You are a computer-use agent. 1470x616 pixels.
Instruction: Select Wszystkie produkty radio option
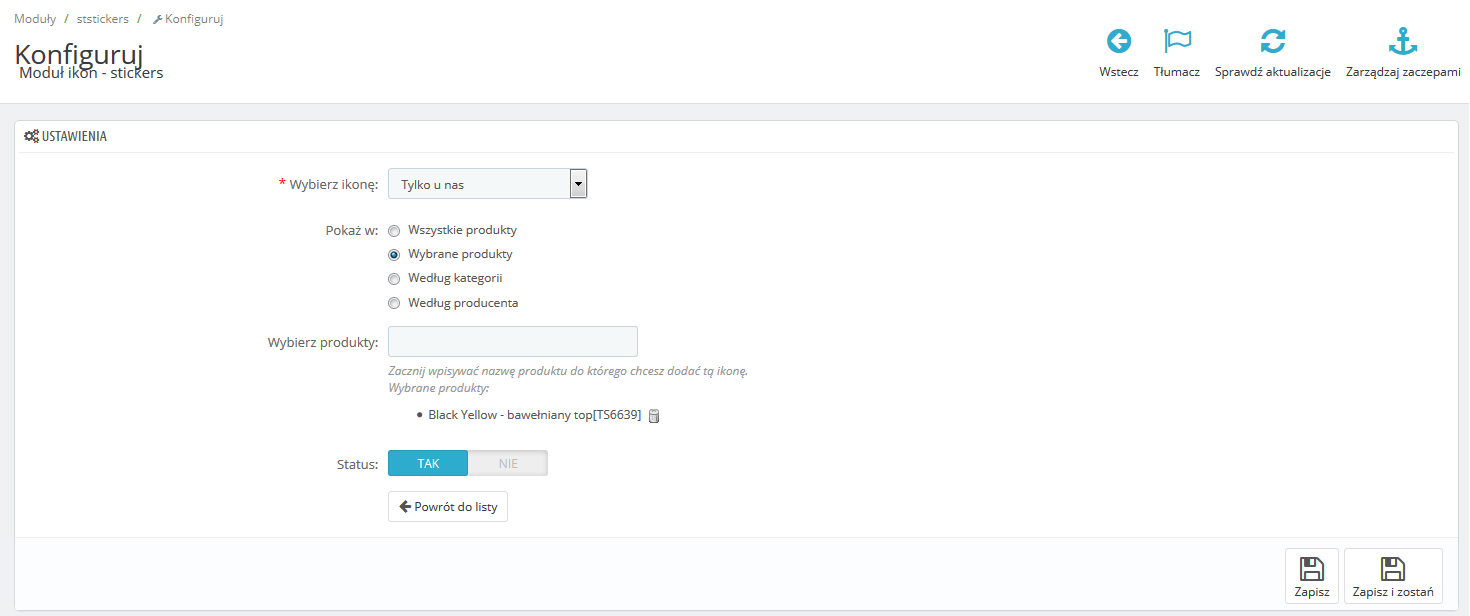tap(394, 231)
